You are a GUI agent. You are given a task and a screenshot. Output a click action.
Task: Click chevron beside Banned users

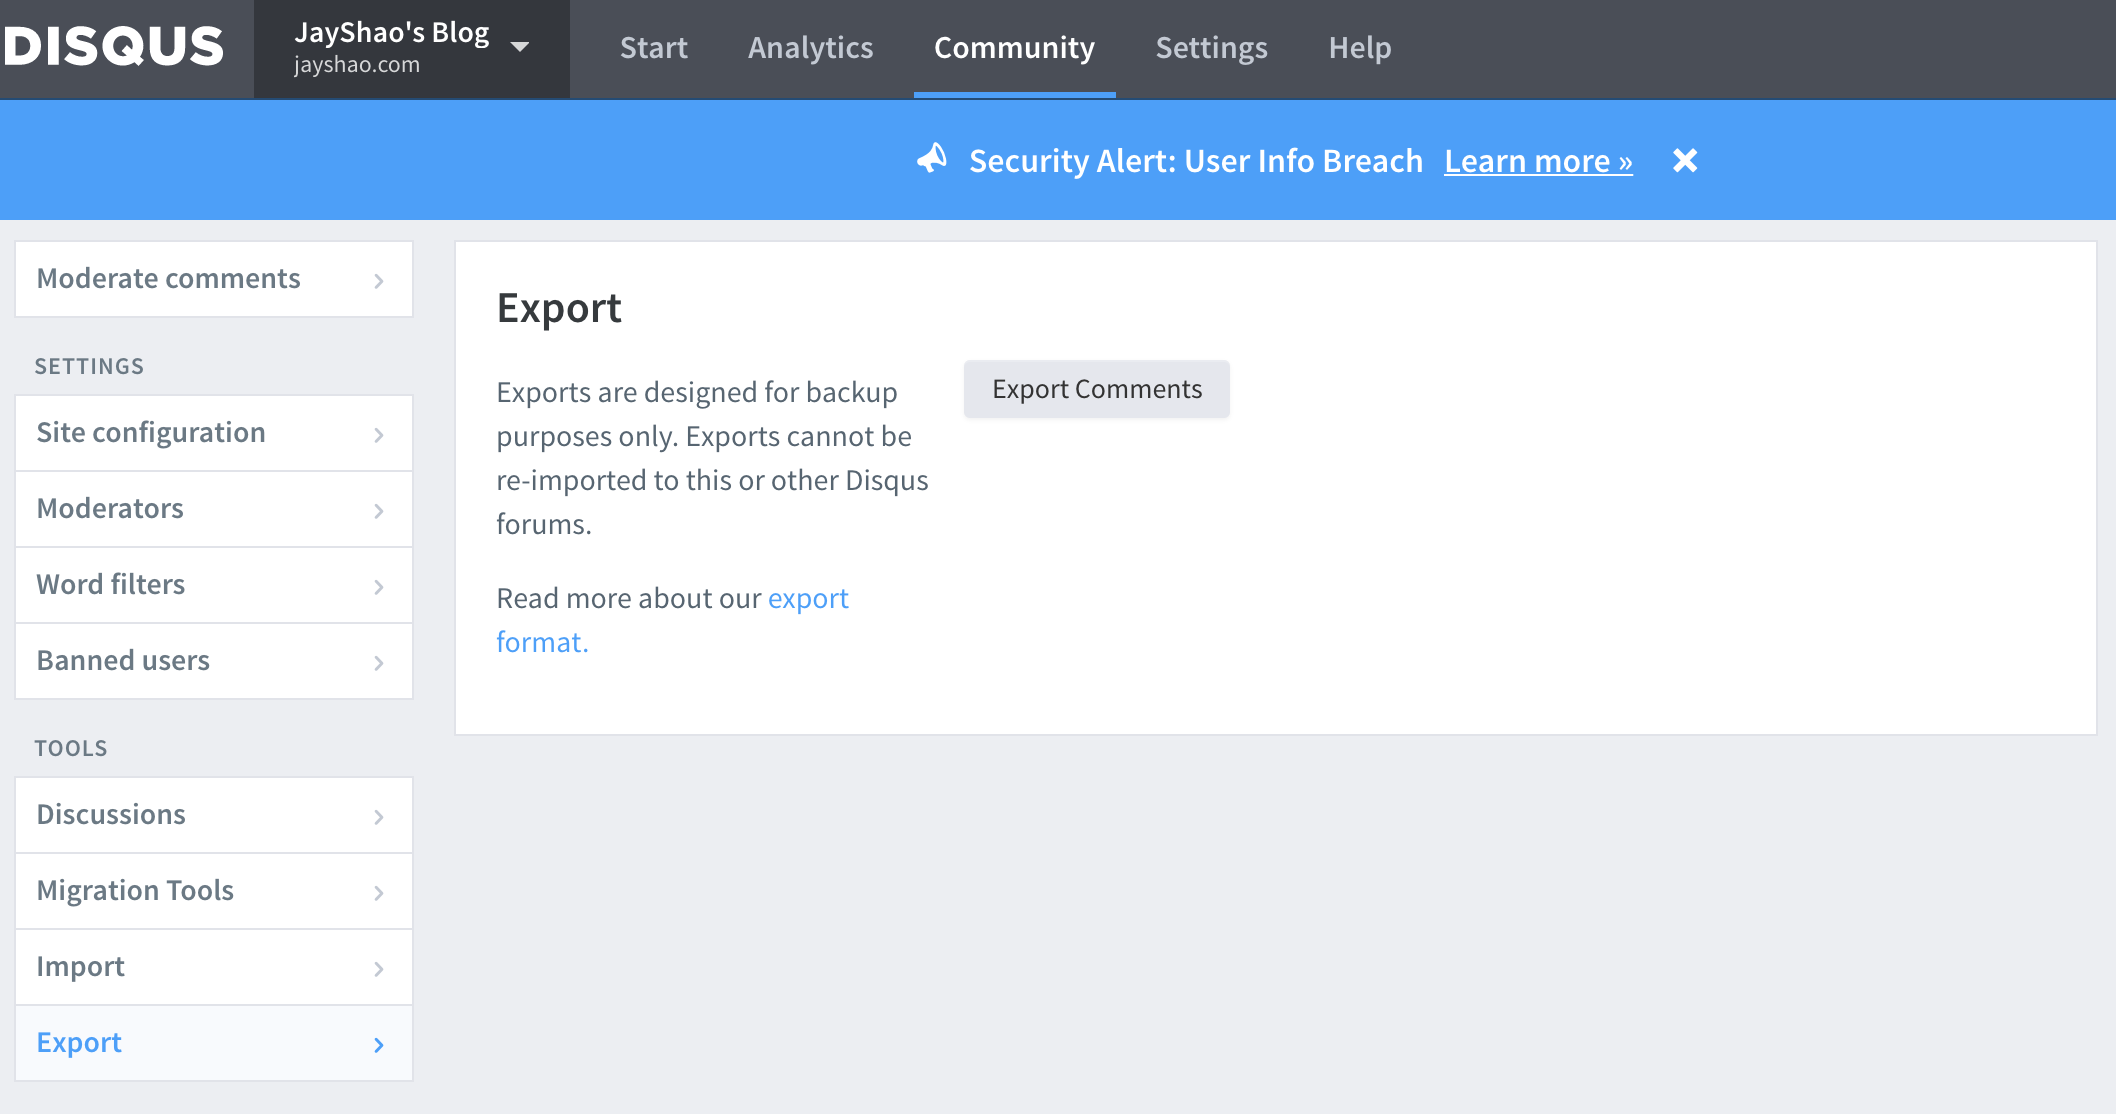click(379, 662)
